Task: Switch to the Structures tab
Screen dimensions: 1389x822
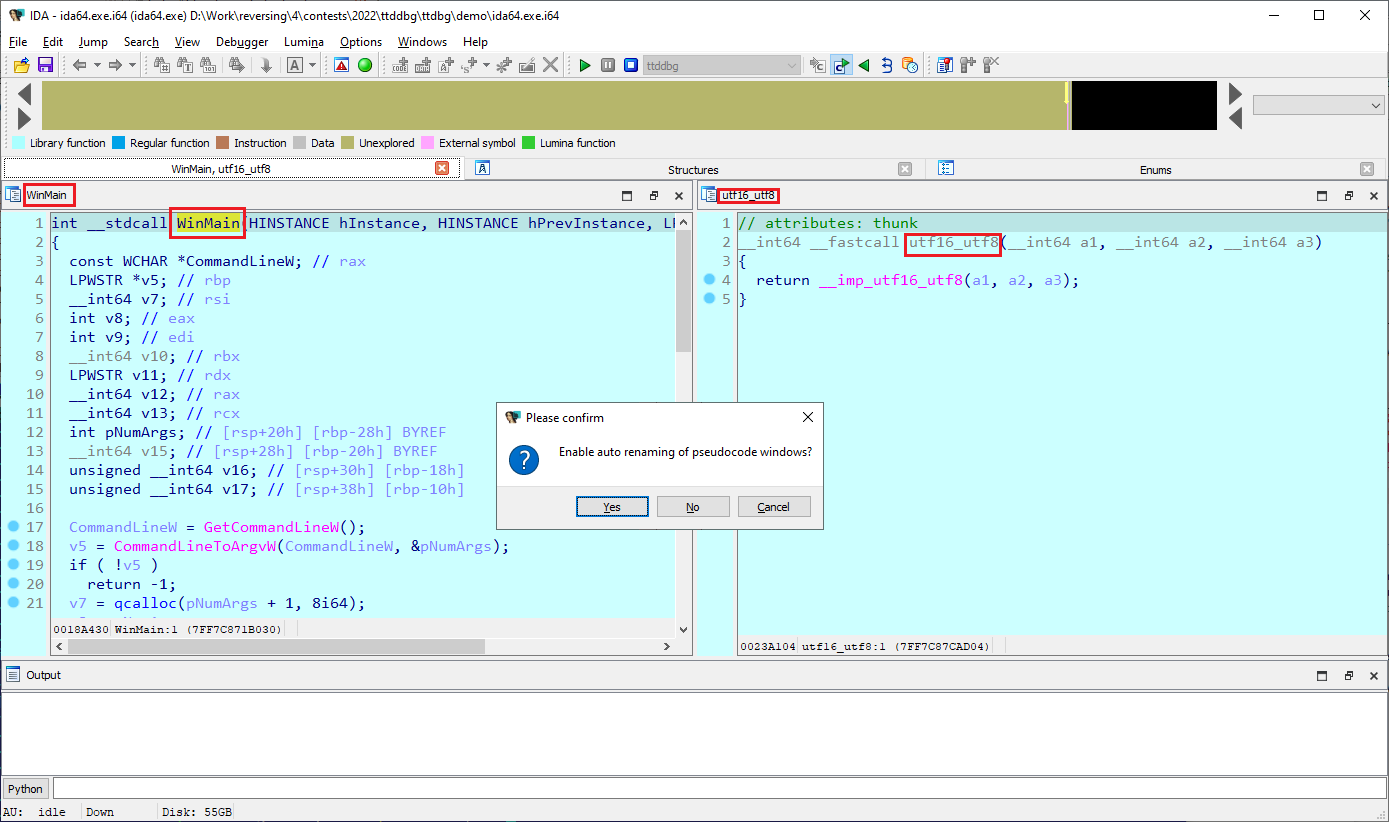Action: 693,170
